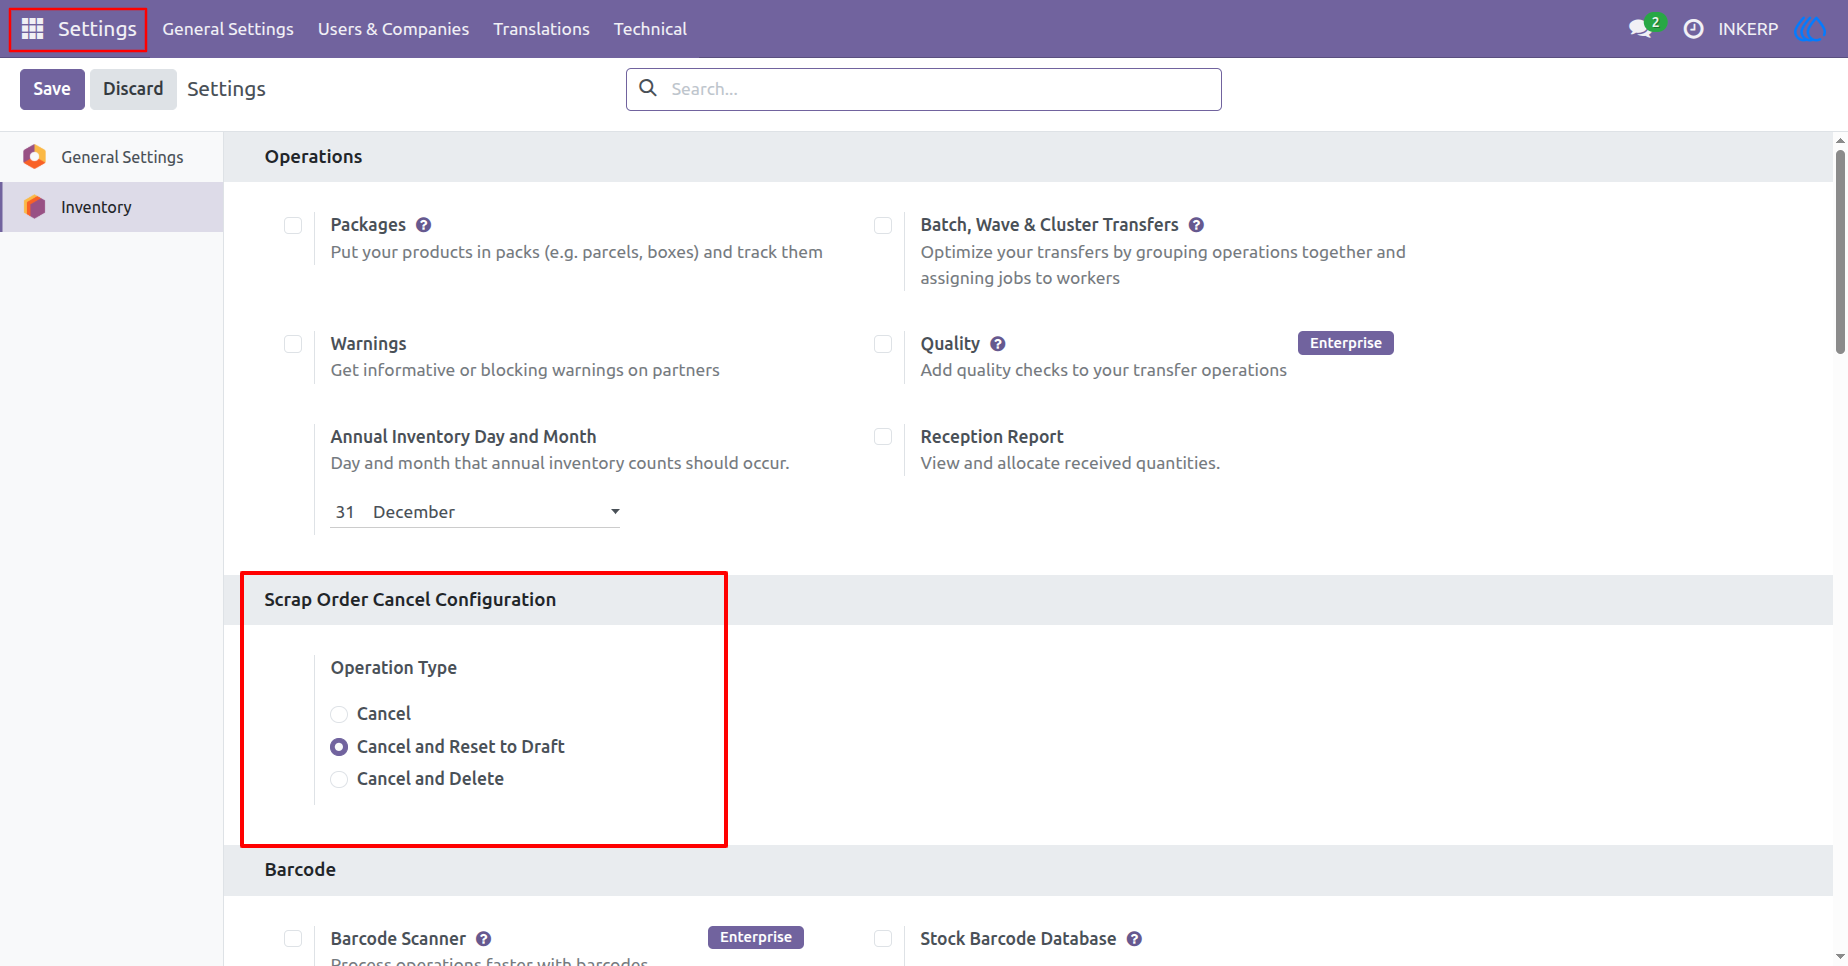Click the user avatar logo
1848x966 pixels.
click(x=1810, y=29)
